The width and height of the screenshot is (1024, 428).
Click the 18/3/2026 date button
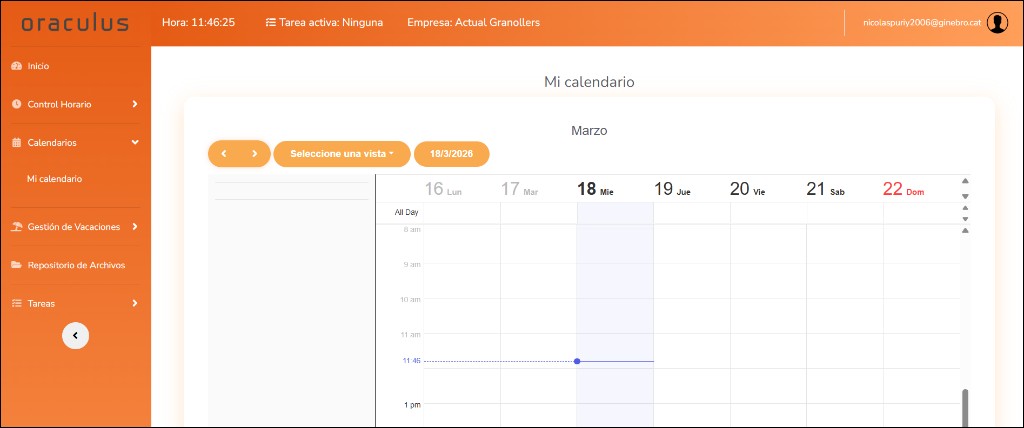[x=451, y=154]
